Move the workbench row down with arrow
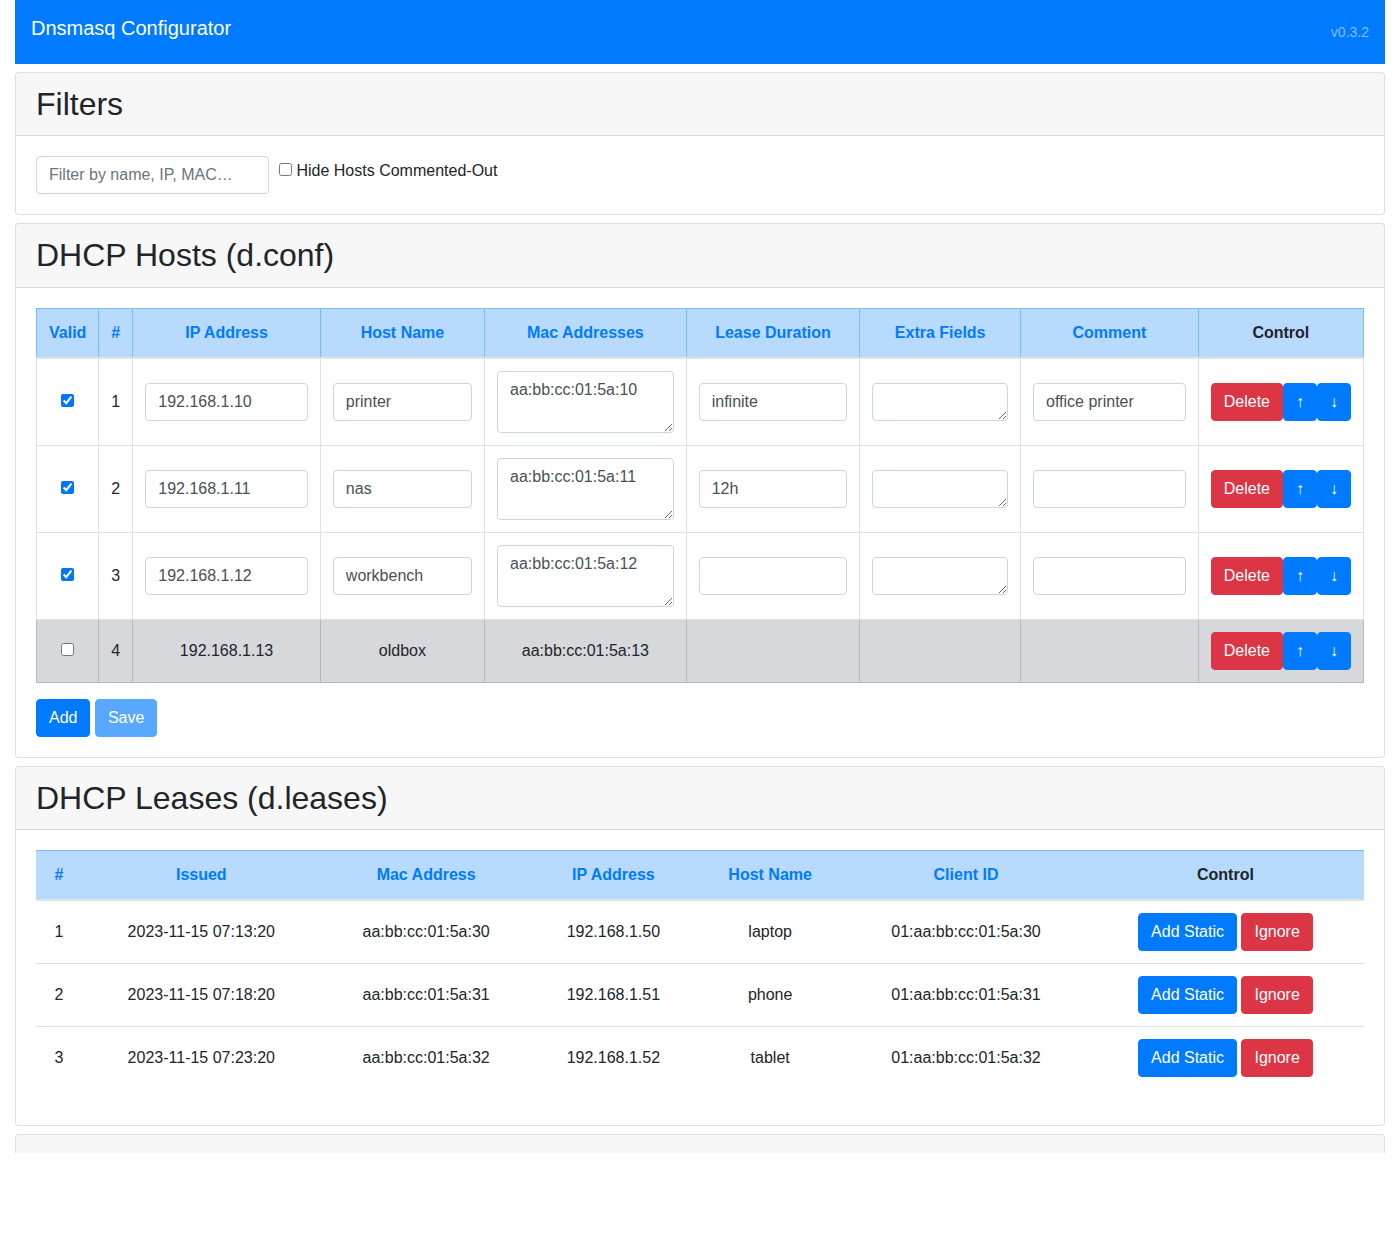The image size is (1400, 1240). coord(1334,576)
